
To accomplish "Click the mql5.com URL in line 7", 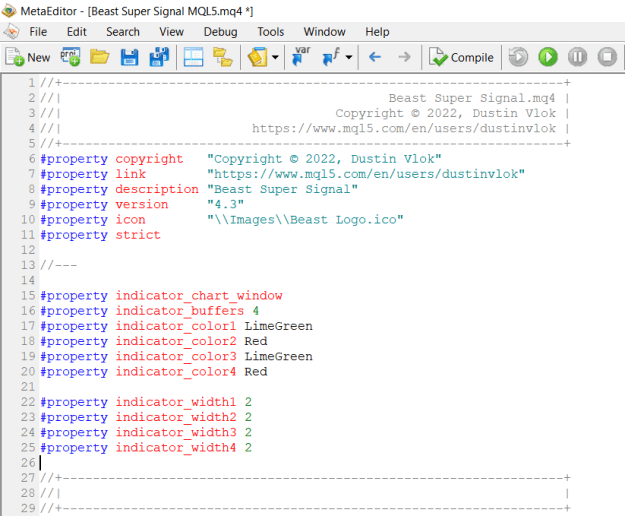I will [x=366, y=174].
